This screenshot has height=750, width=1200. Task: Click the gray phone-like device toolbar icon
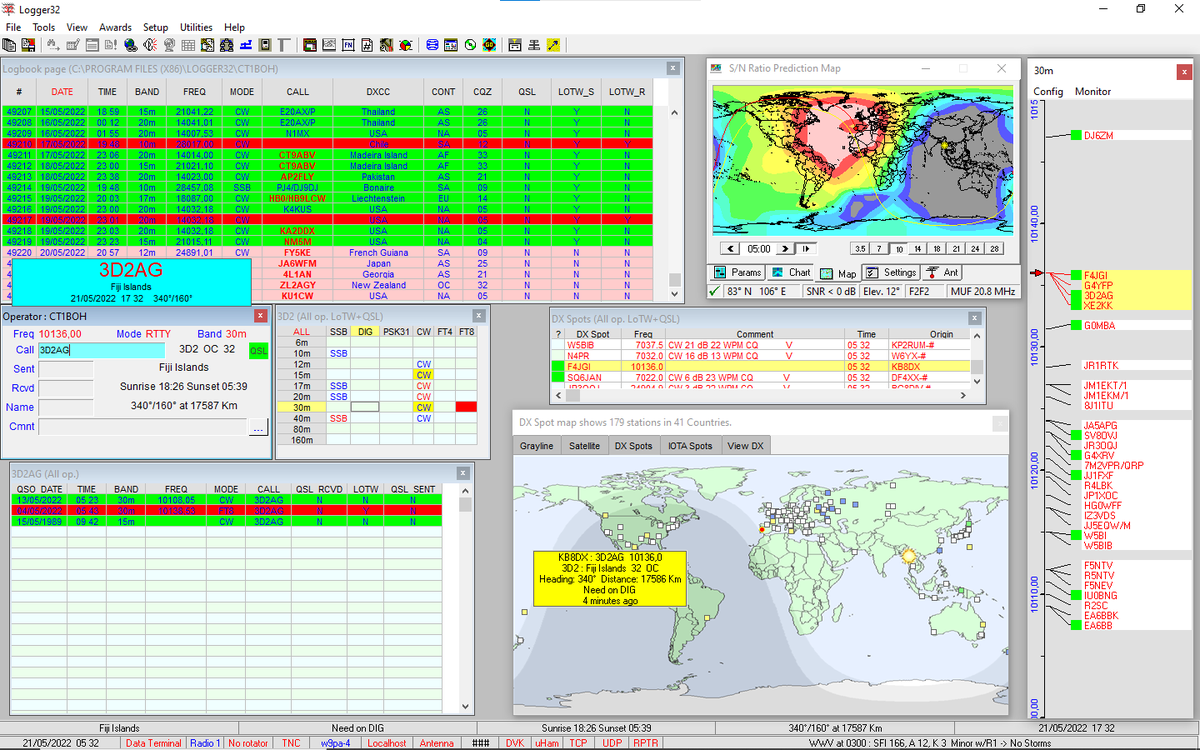click(x=265, y=45)
